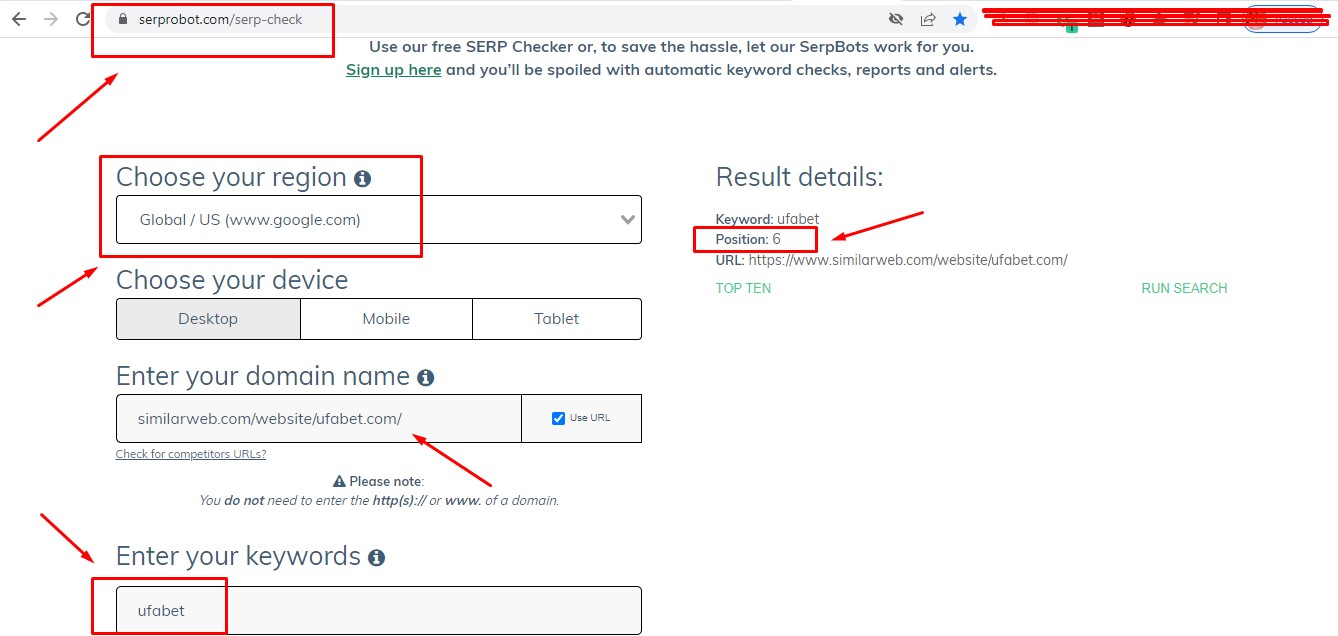Image resolution: width=1338 pixels, height=636 pixels.
Task: Click info icon next to Choose your region
Action: pyautogui.click(x=362, y=179)
